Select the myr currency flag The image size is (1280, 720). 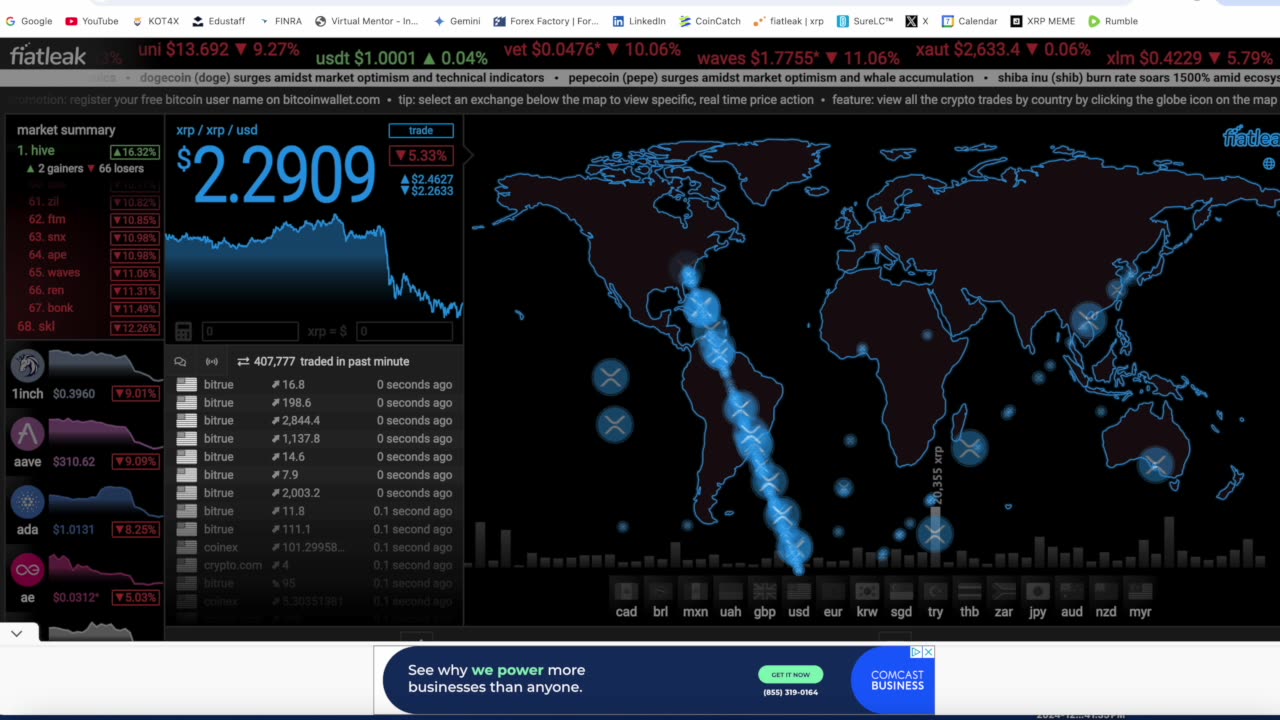1140,591
